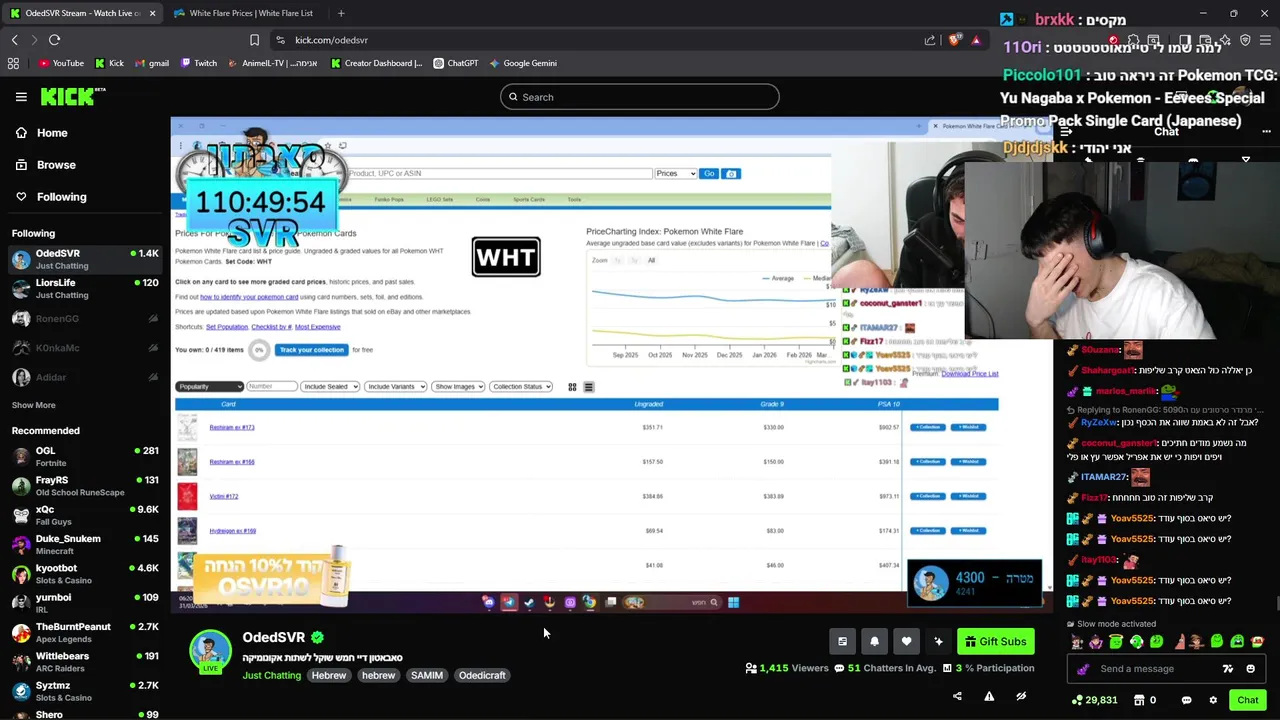The image size is (1280, 720).
Task: Share the stream via share icon
Action: pyautogui.click(x=957, y=696)
